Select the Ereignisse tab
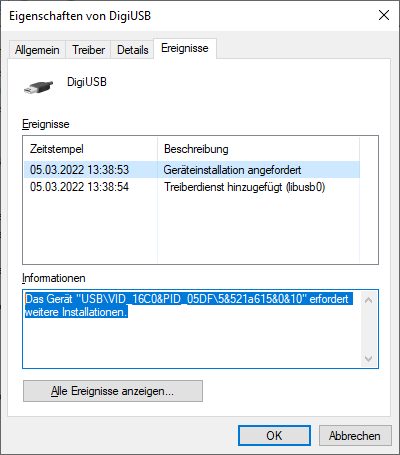This screenshot has height=455, width=400. tap(185, 48)
